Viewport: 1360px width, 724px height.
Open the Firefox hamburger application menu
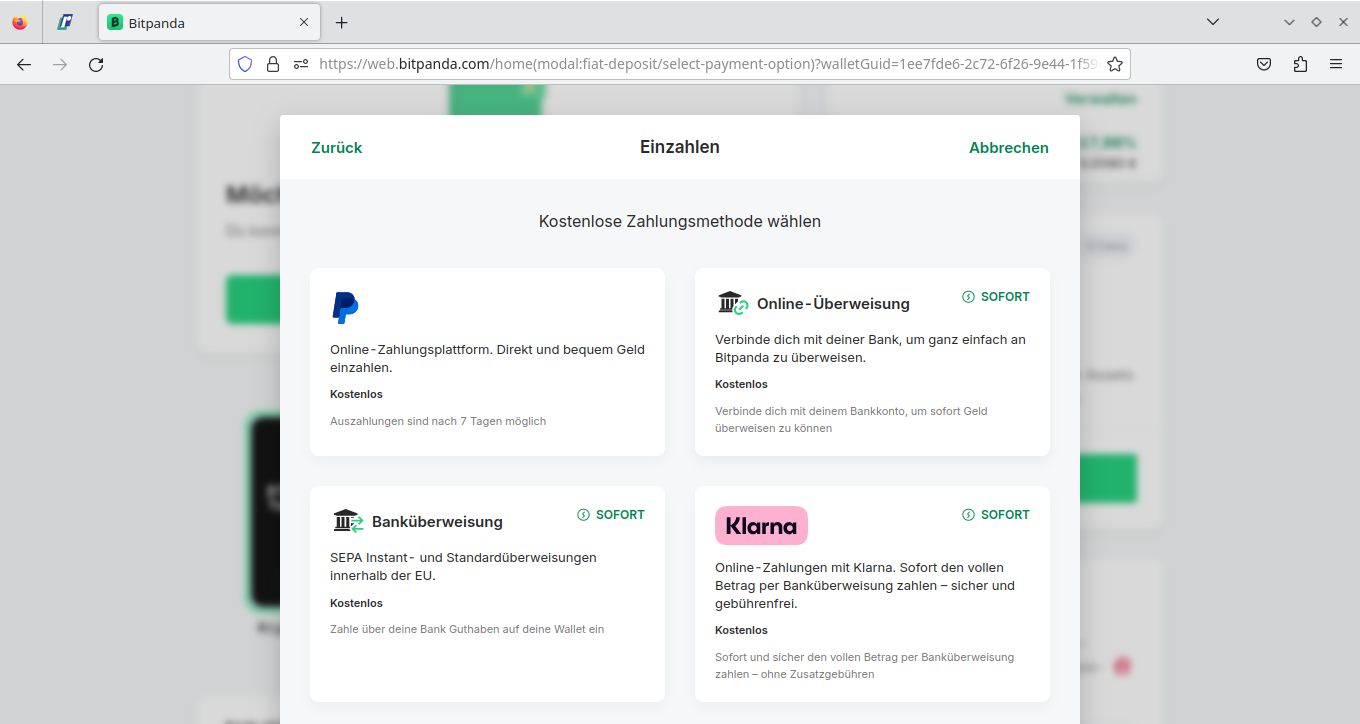[1336, 64]
